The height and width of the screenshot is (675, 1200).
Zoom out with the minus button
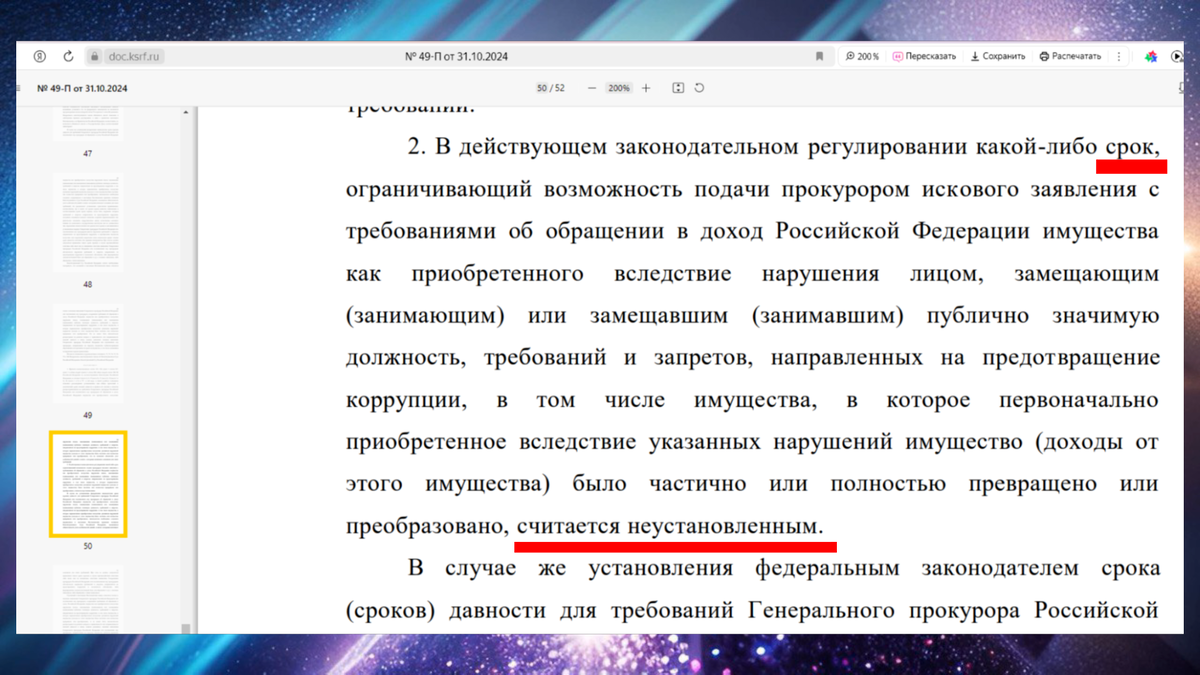pos(592,88)
